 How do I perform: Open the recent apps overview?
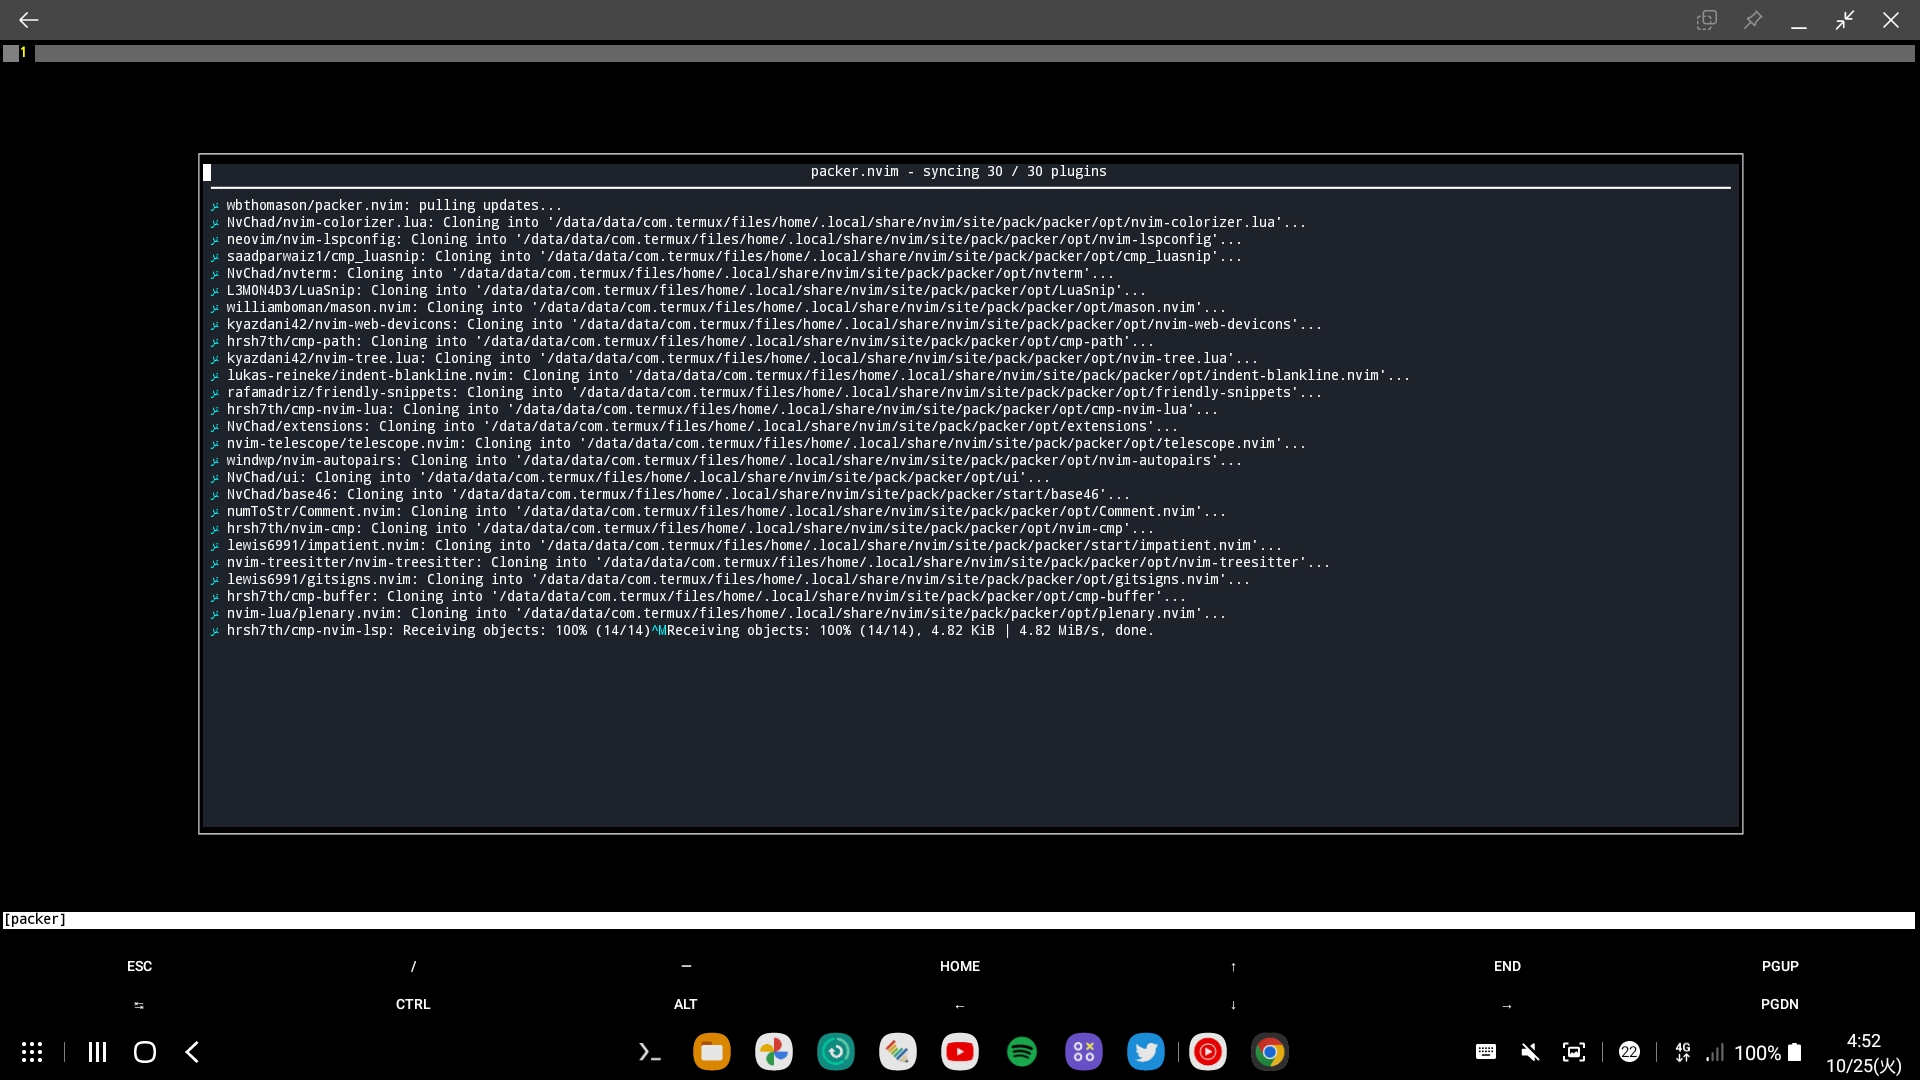coord(96,1052)
